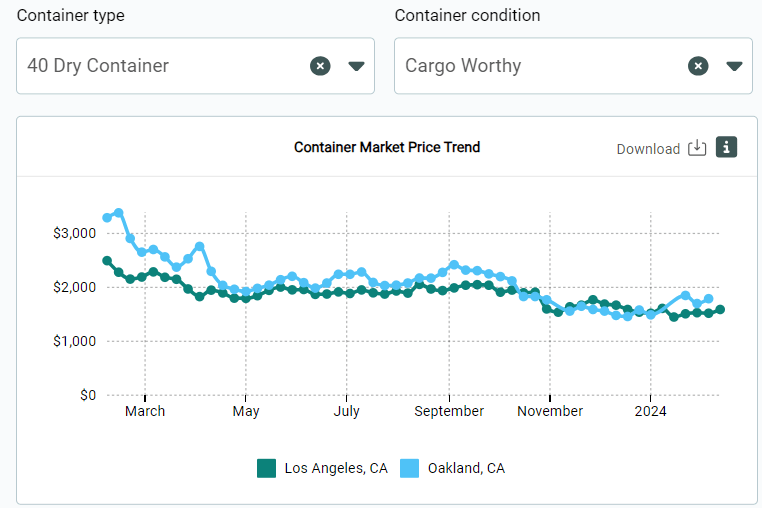Click the November axis label
This screenshot has width=762, height=508.
coord(550,411)
